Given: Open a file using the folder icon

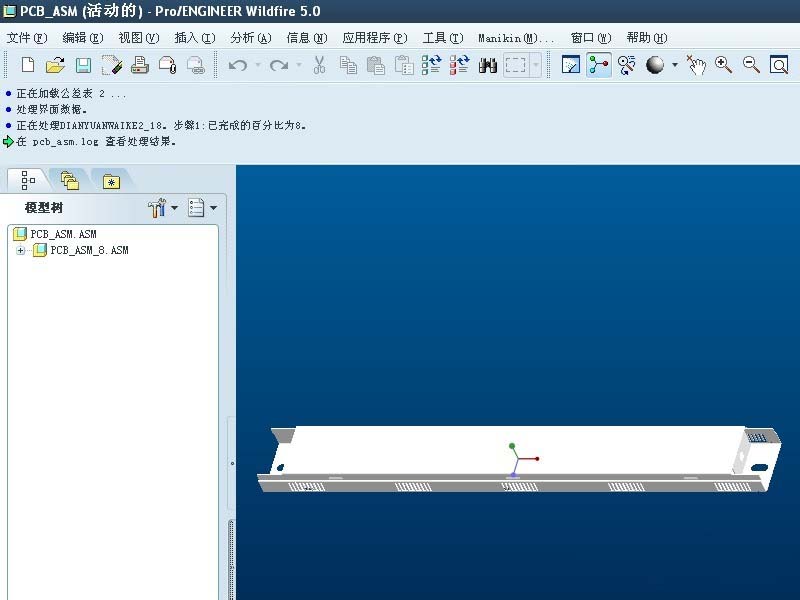Looking at the screenshot, I should point(56,64).
